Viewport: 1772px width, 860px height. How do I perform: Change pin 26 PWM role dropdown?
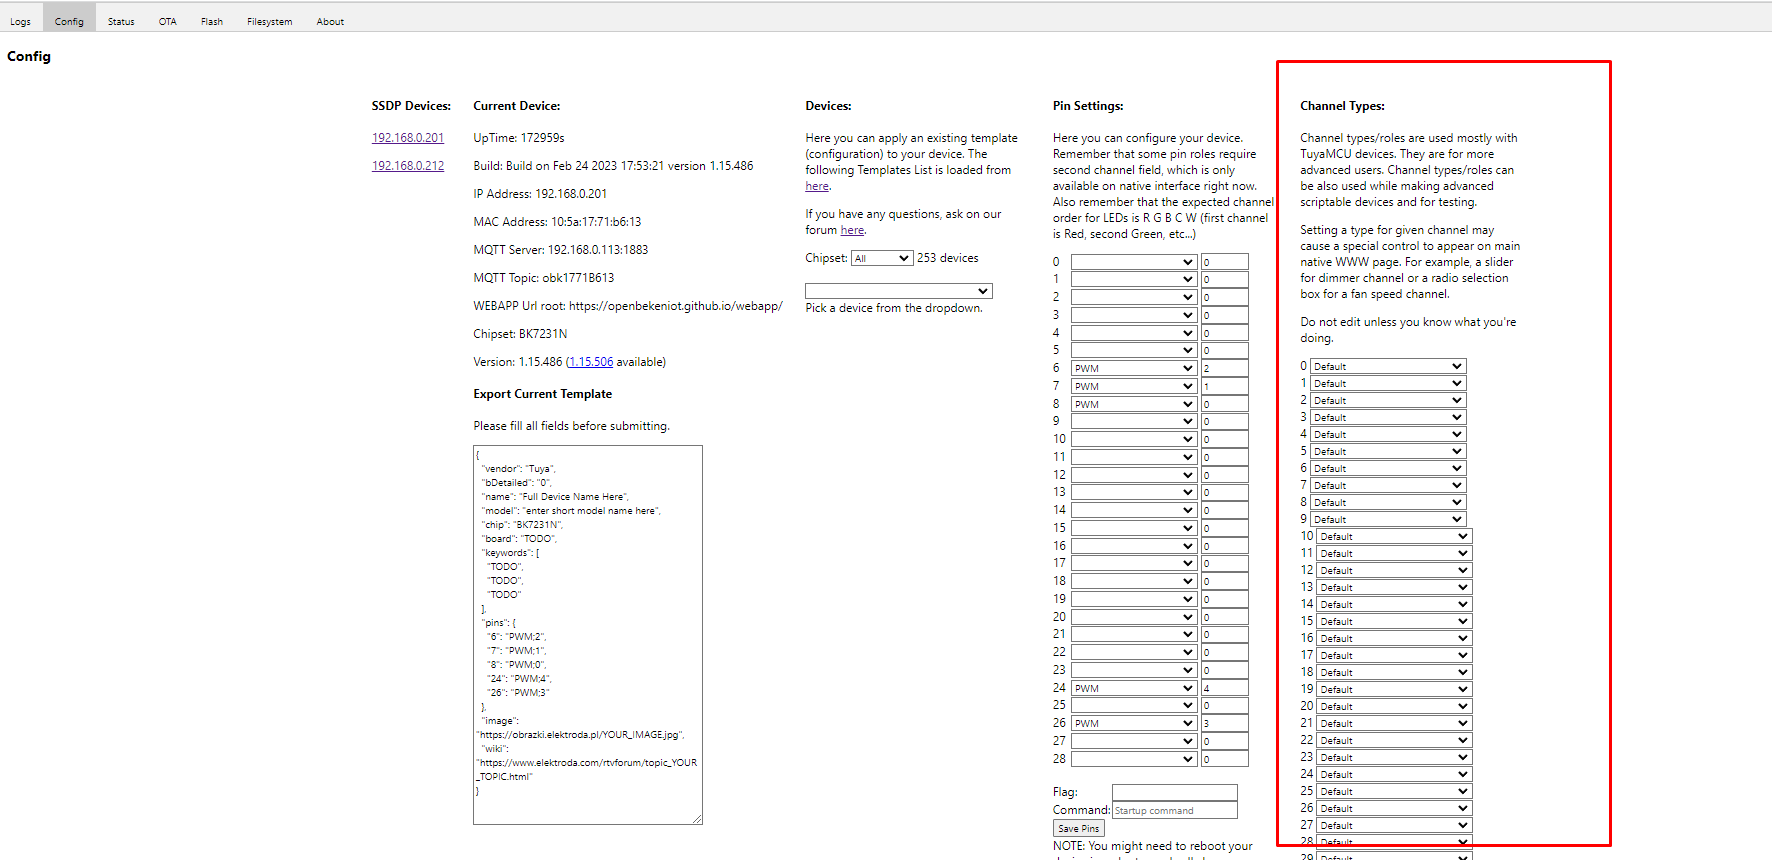click(x=1134, y=723)
